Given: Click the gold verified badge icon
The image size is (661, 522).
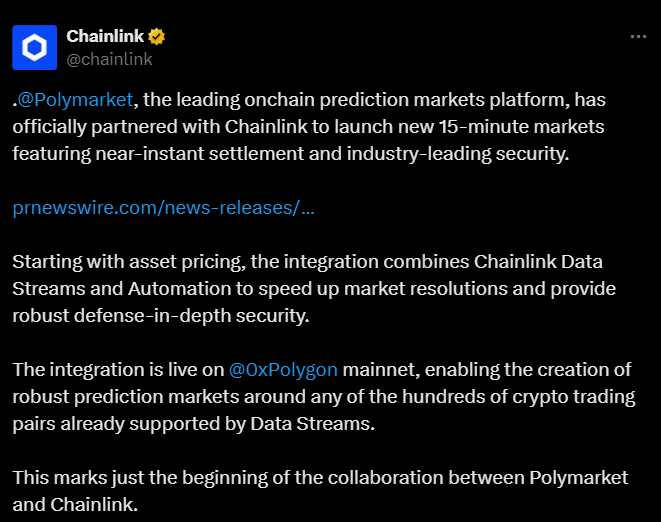Looking at the screenshot, I should tap(156, 37).
